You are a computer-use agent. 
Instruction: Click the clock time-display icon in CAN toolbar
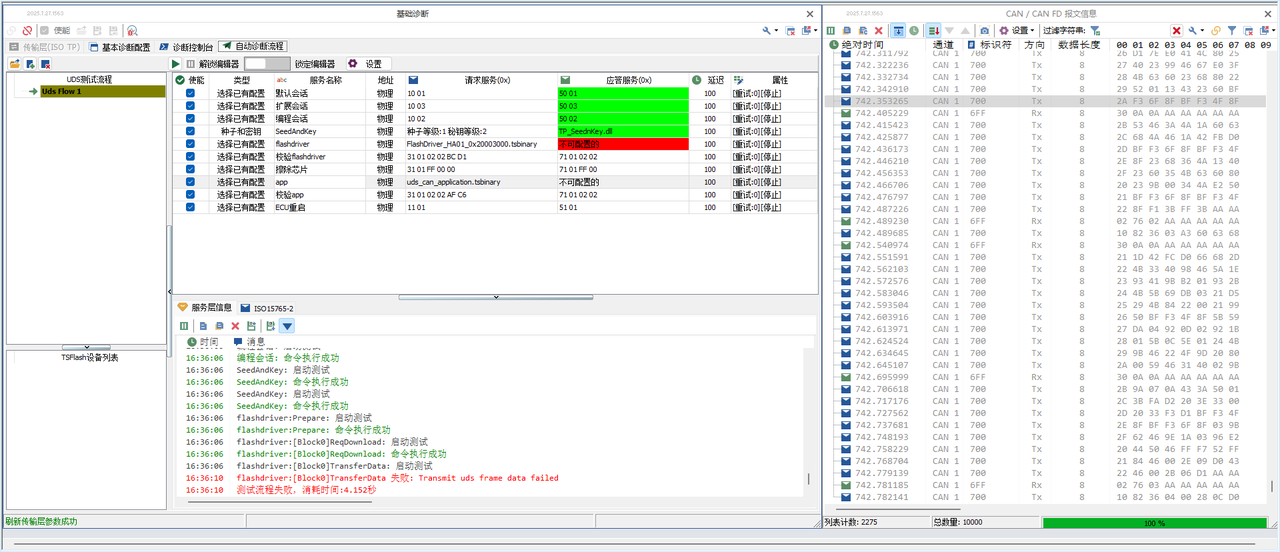click(914, 31)
